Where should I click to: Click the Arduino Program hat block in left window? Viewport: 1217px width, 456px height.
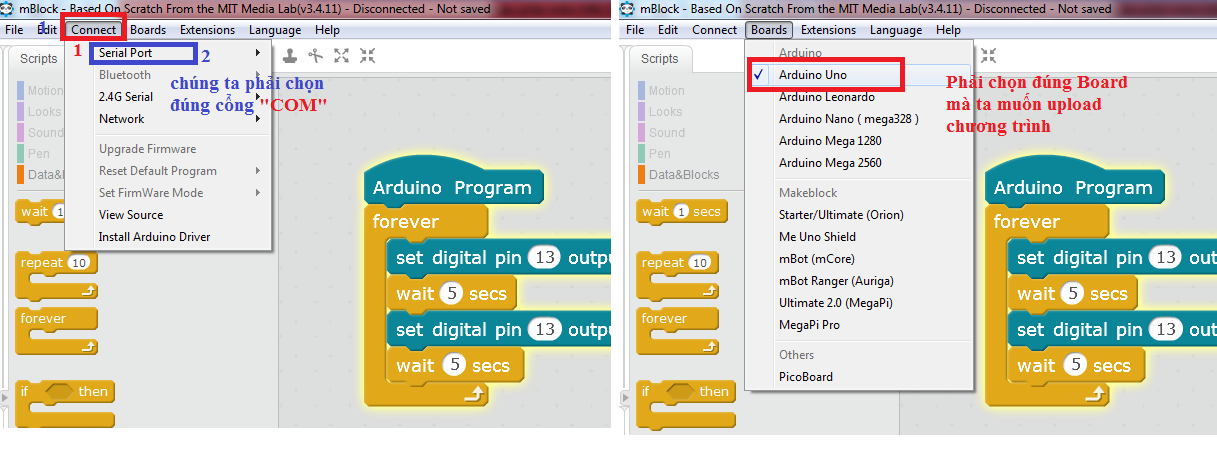tap(452, 187)
